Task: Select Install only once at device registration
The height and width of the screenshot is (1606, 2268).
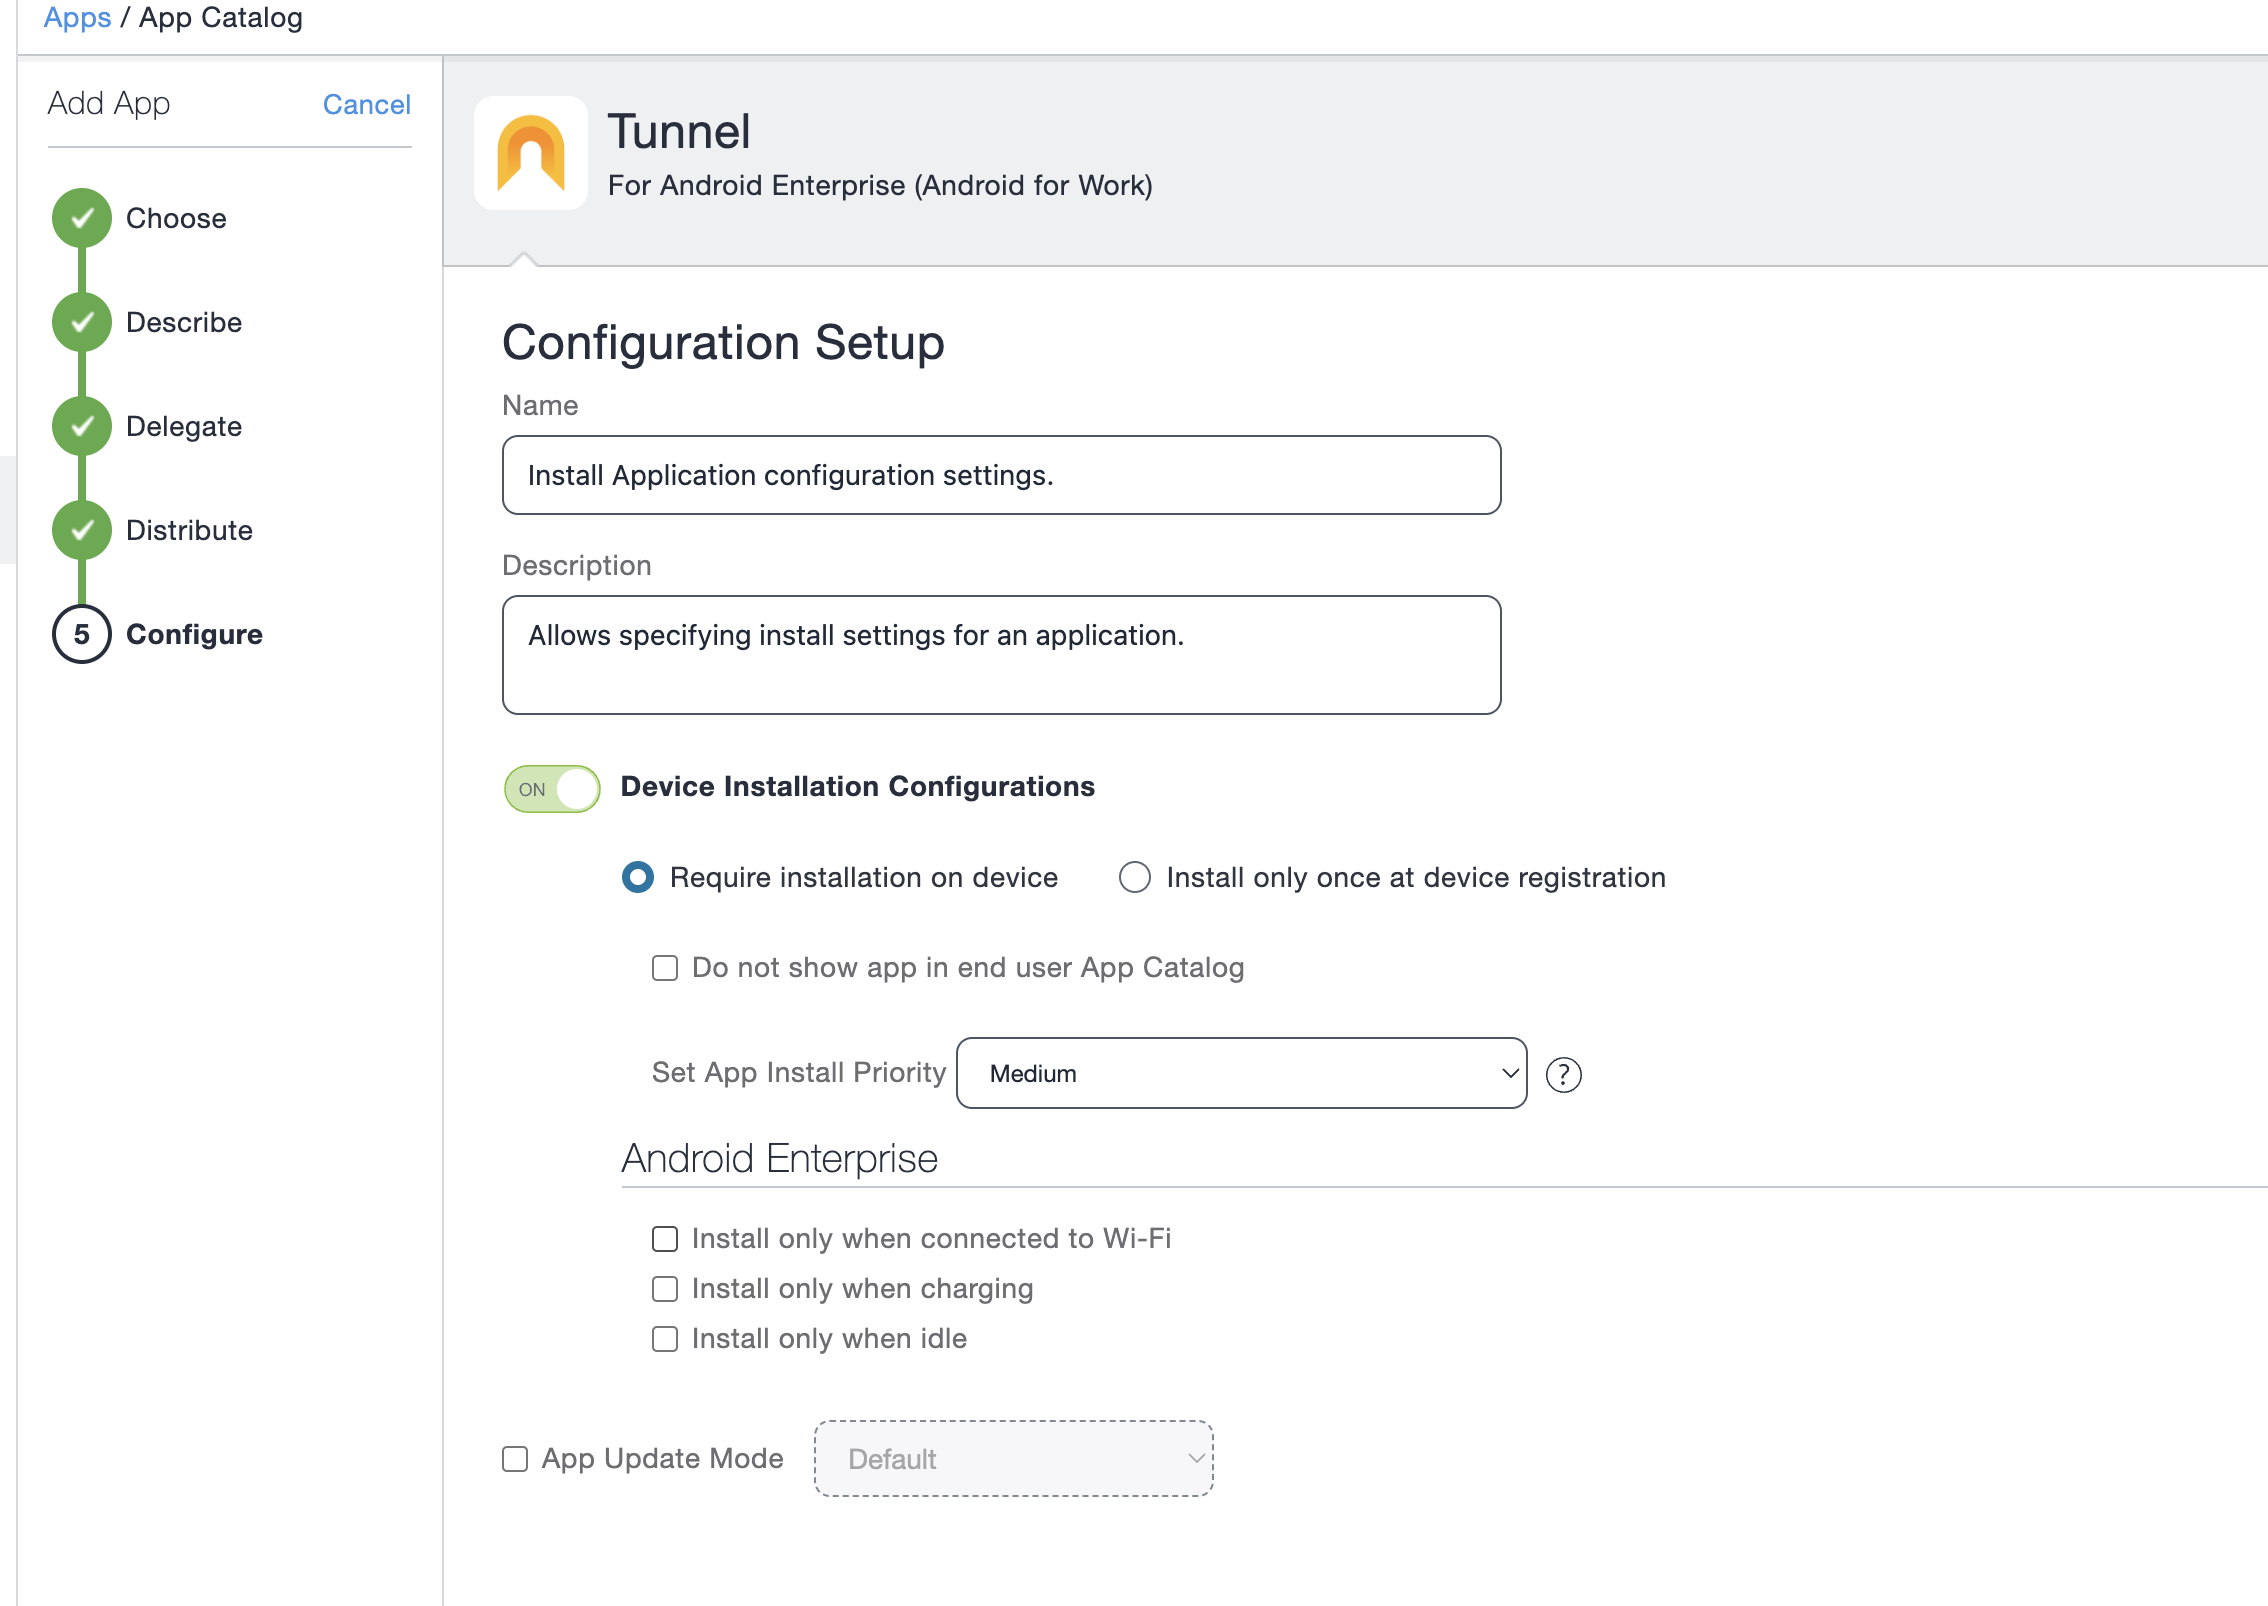Action: (x=1134, y=877)
